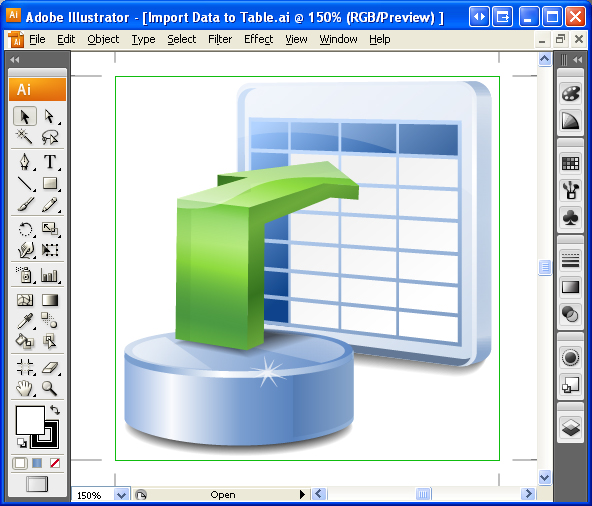The image size is (592, 506).
Task: Expand the right panel dock
Action: 577,59
